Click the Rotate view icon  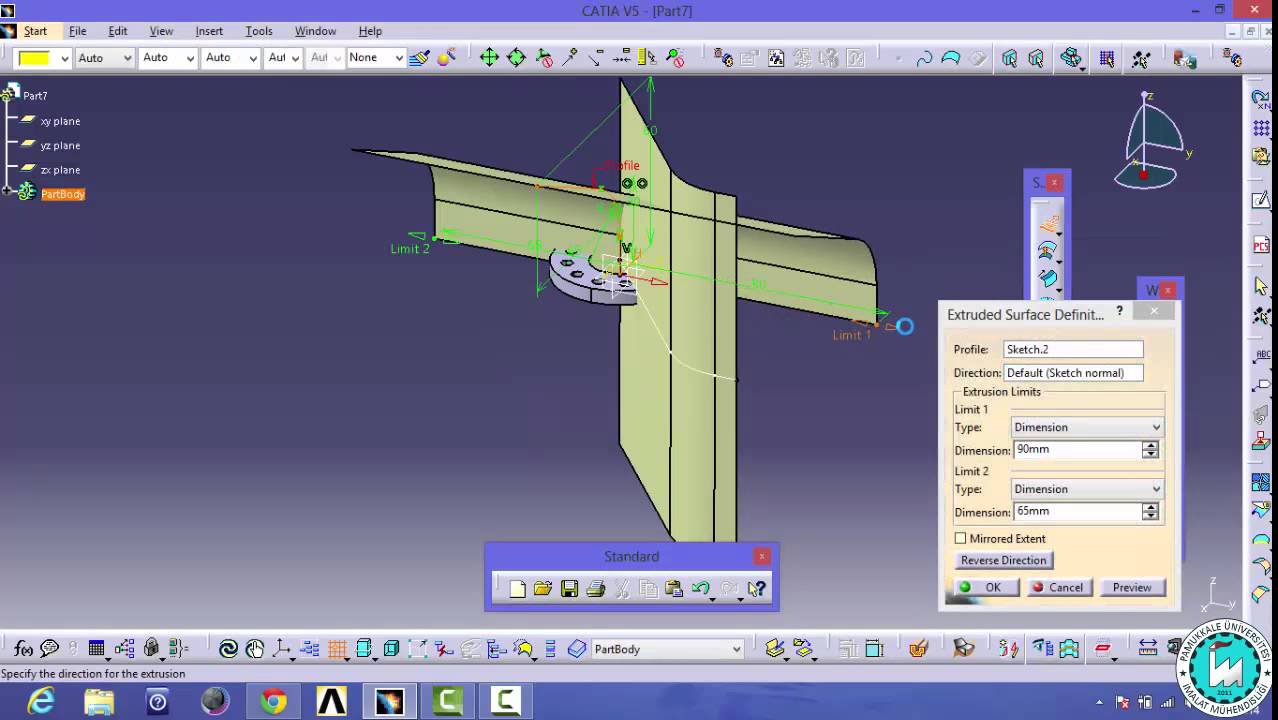(517, 58)
